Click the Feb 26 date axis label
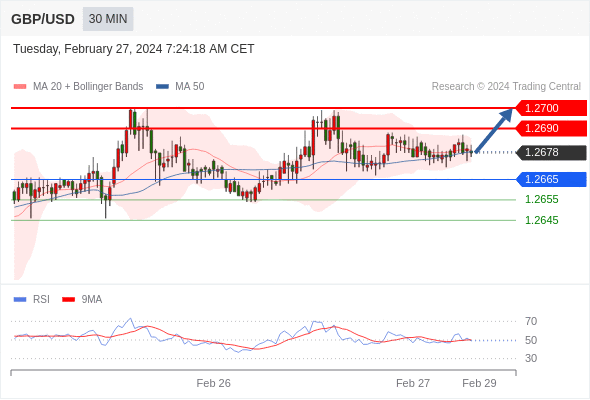 213,383
